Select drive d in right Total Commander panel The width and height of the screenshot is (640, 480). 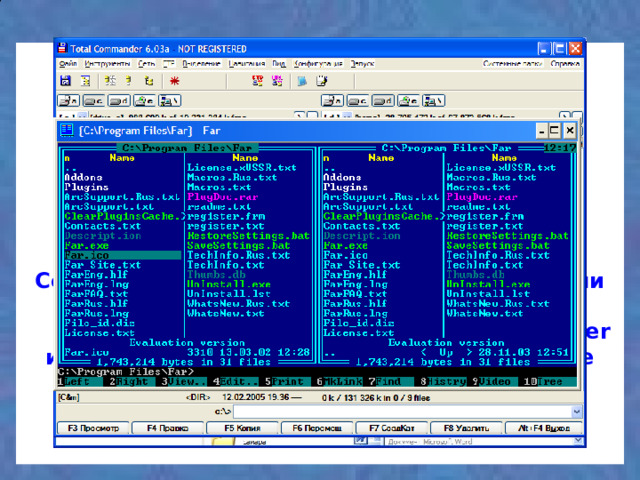tap(383, 100)
